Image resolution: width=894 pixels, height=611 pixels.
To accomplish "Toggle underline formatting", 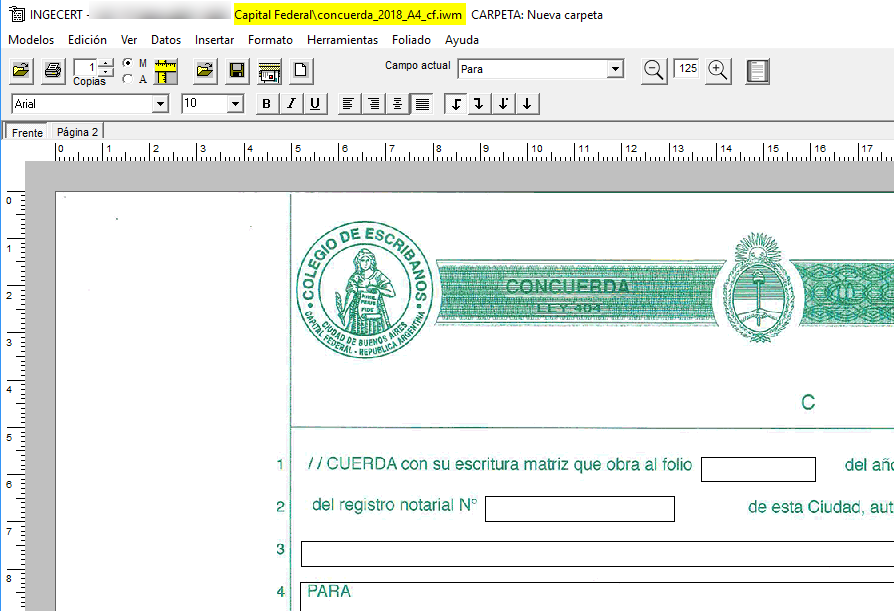I will coord(315,104).
